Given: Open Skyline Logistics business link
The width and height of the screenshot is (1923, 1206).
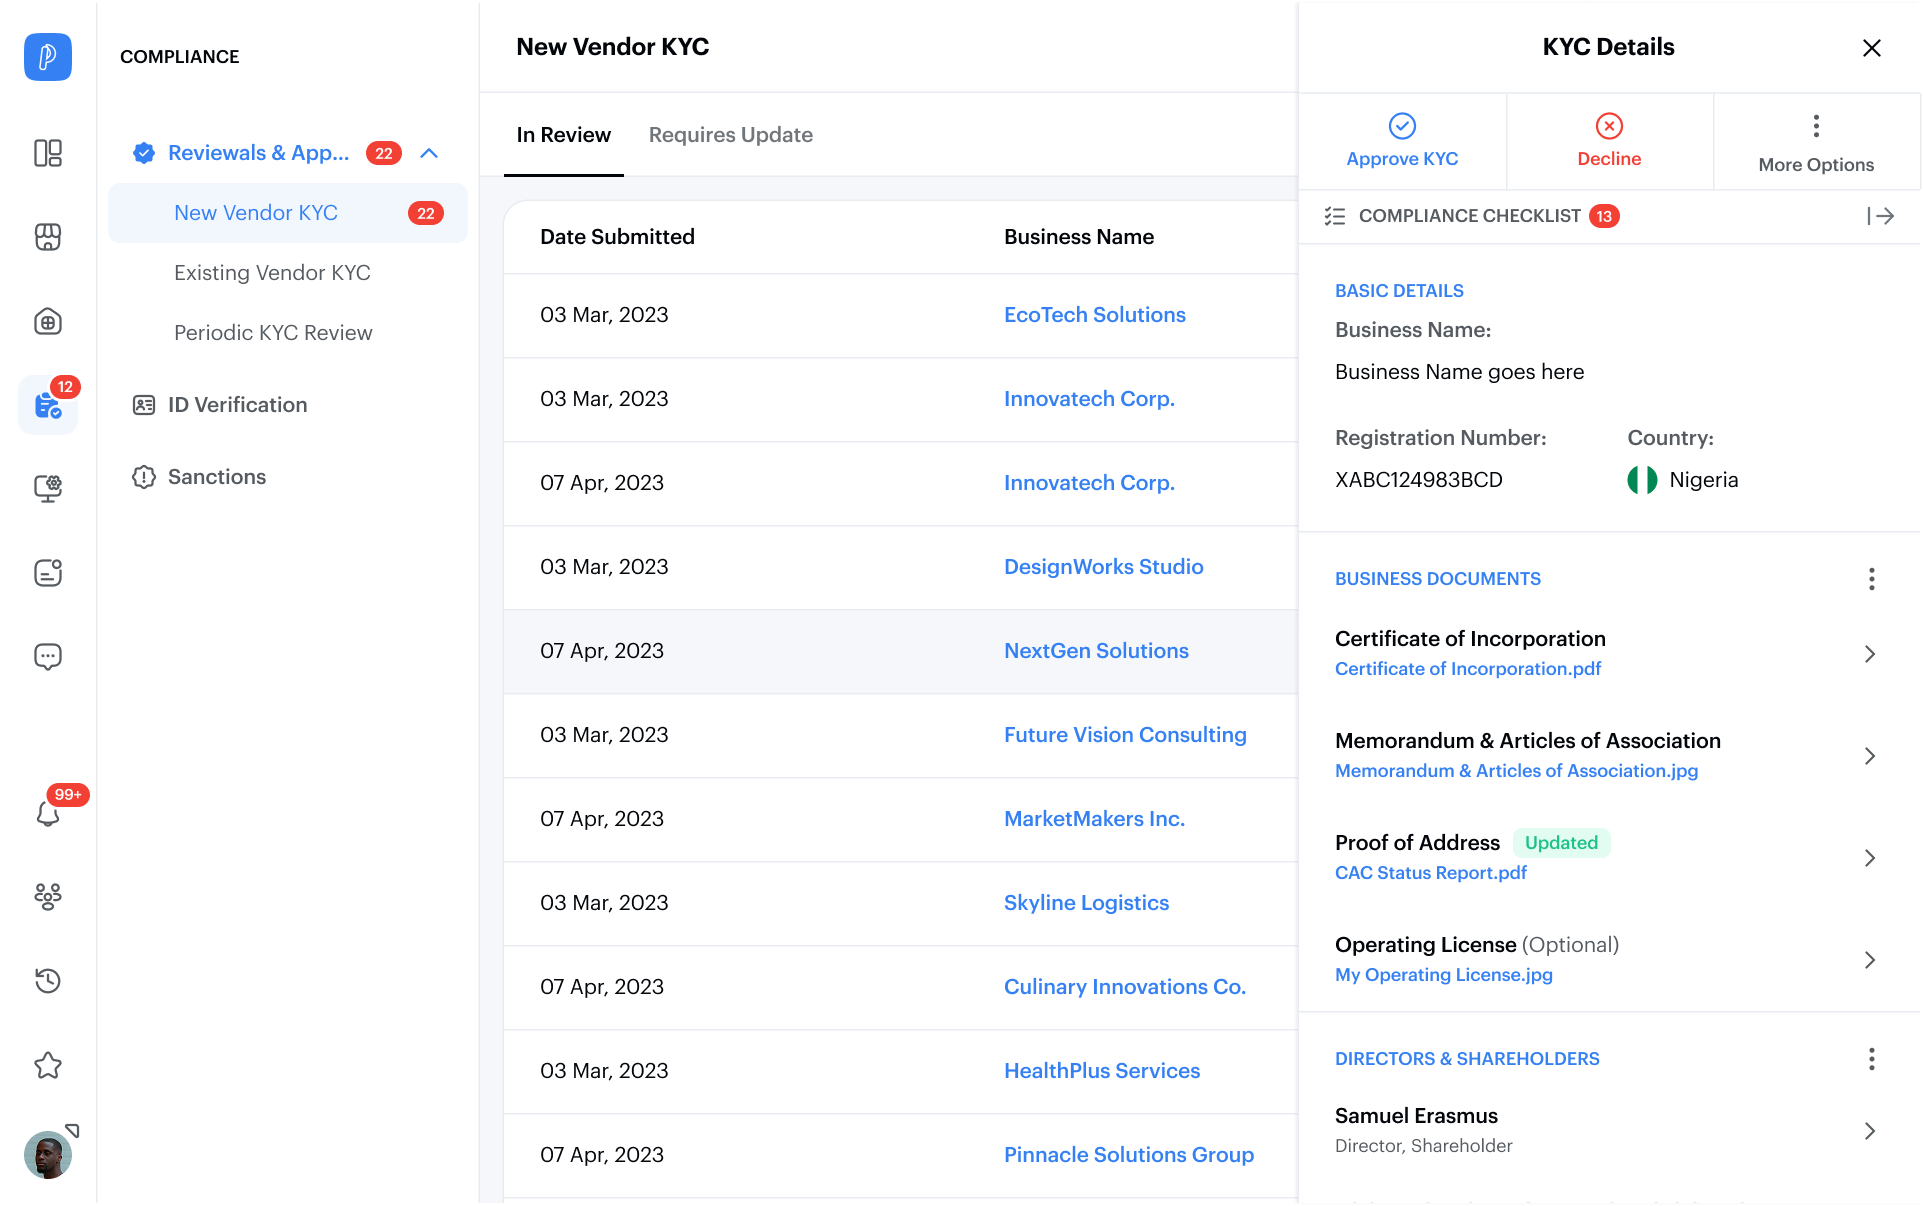Looking at the screenshot, I should click(1086, 903).
